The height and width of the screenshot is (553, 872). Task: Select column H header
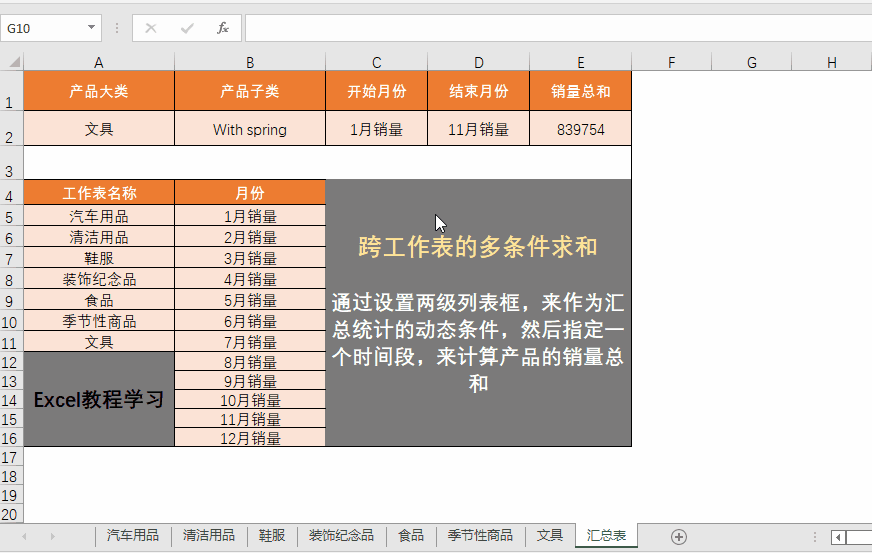[832, 62]
